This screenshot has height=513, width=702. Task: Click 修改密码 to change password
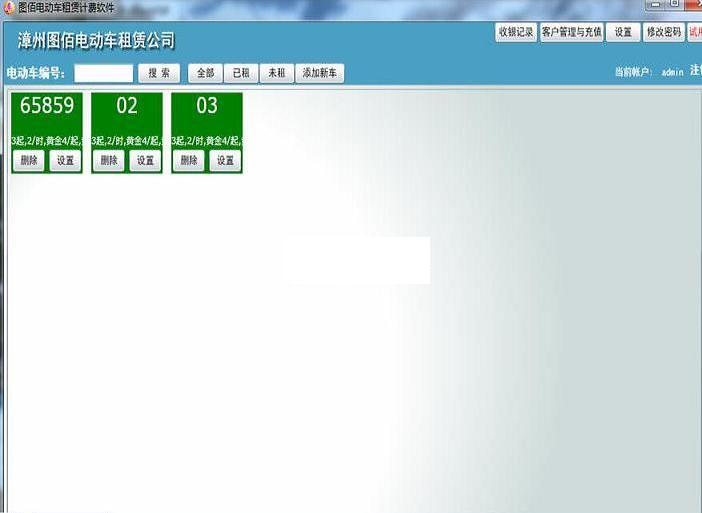tap(663, 32)
